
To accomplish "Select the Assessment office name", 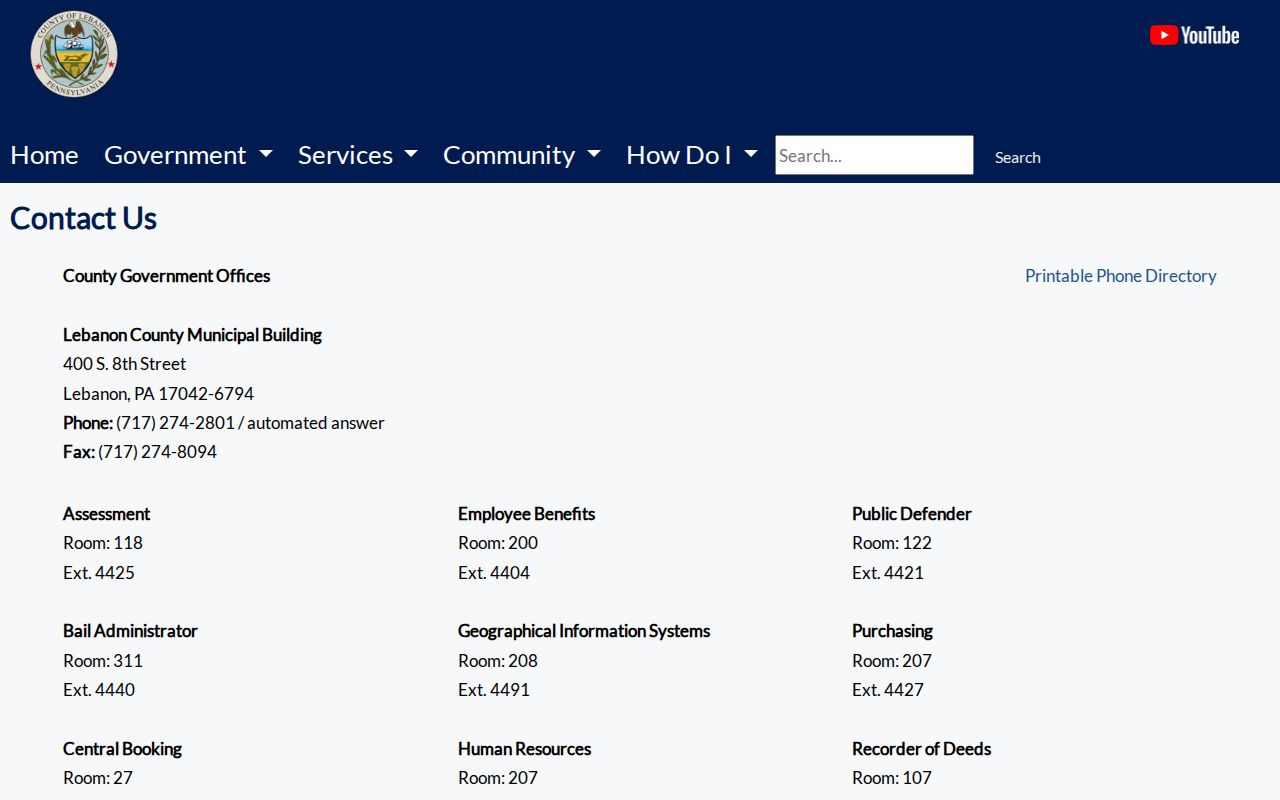I will [x=106, y=514].
